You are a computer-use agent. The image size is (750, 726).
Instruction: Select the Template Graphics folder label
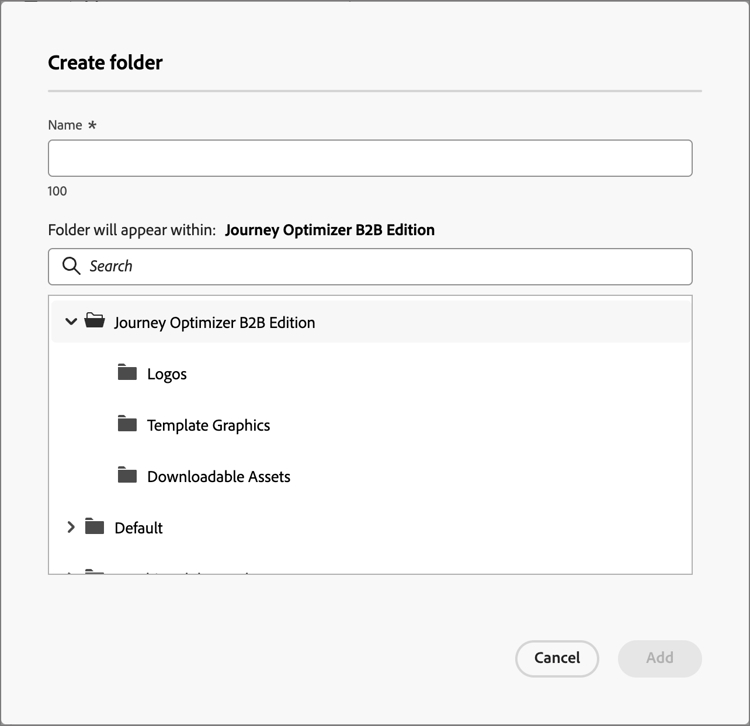pos(209,425)
